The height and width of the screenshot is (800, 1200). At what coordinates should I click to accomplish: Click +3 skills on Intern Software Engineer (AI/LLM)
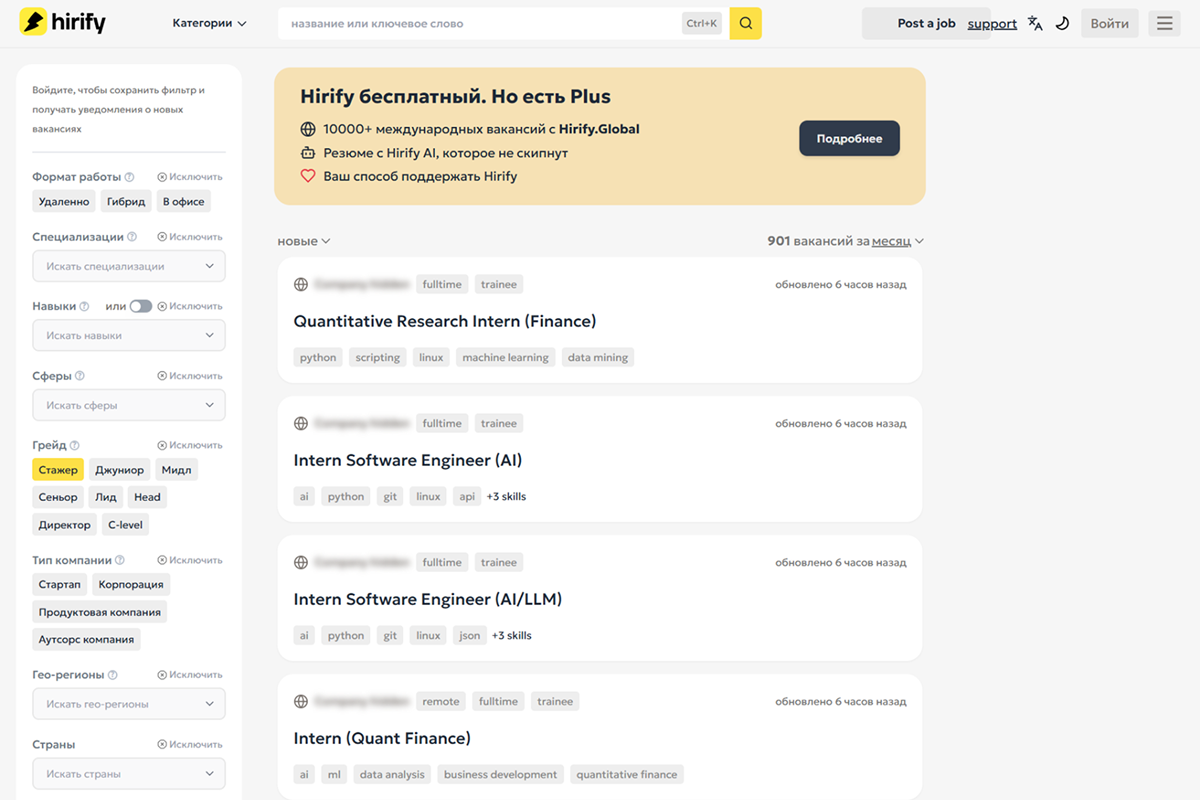(x=512, y=635)
